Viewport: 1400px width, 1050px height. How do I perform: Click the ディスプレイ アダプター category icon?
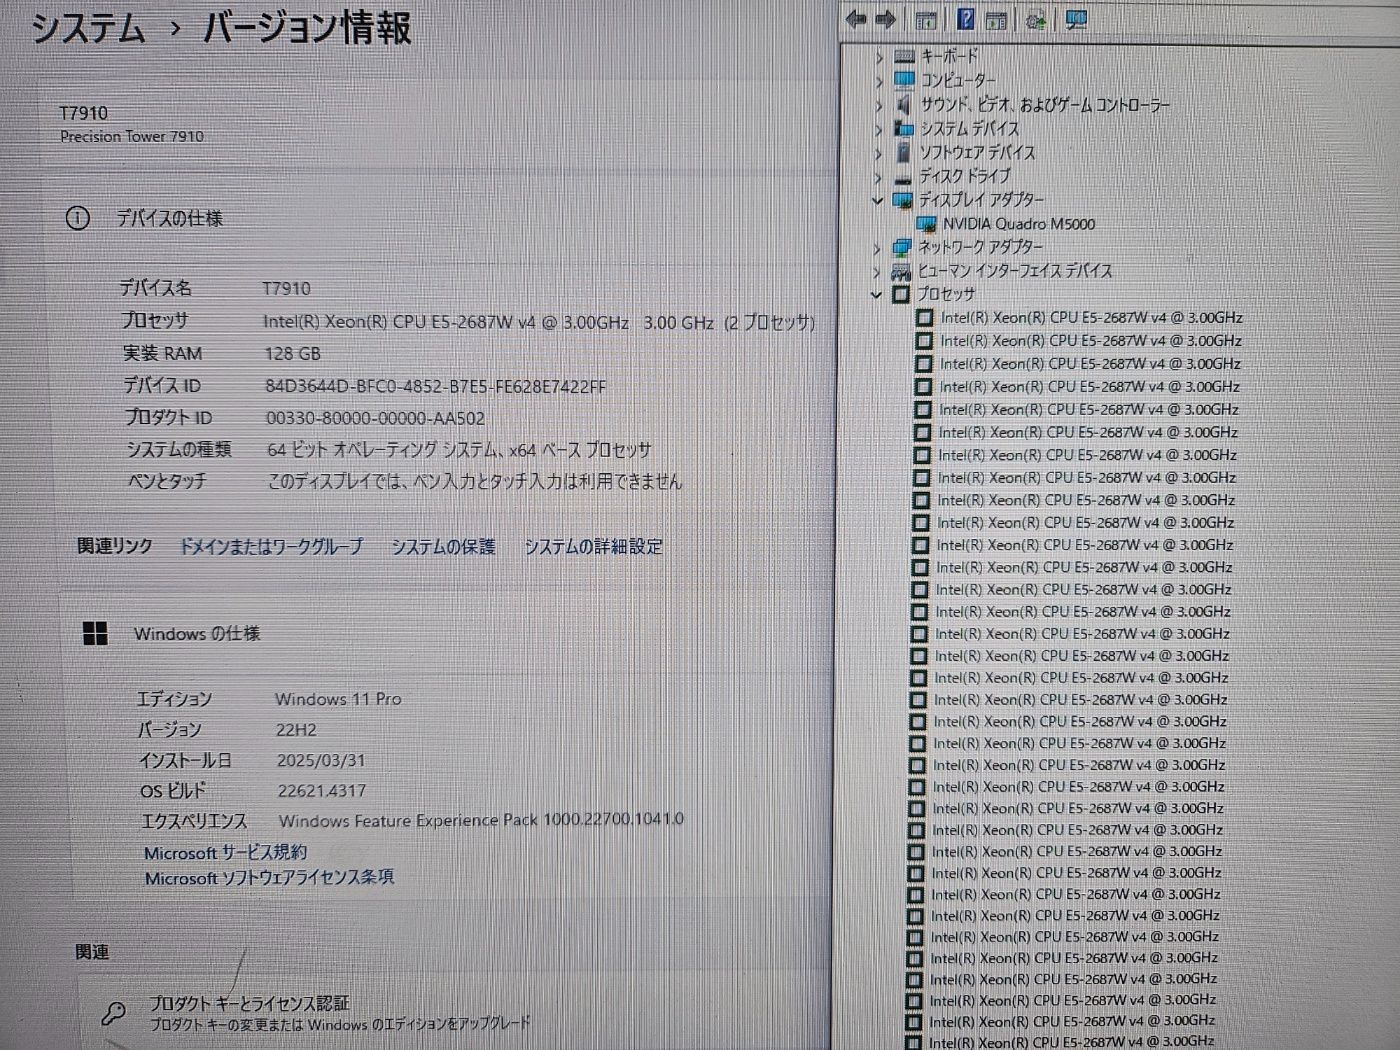(x=902, y=200)
